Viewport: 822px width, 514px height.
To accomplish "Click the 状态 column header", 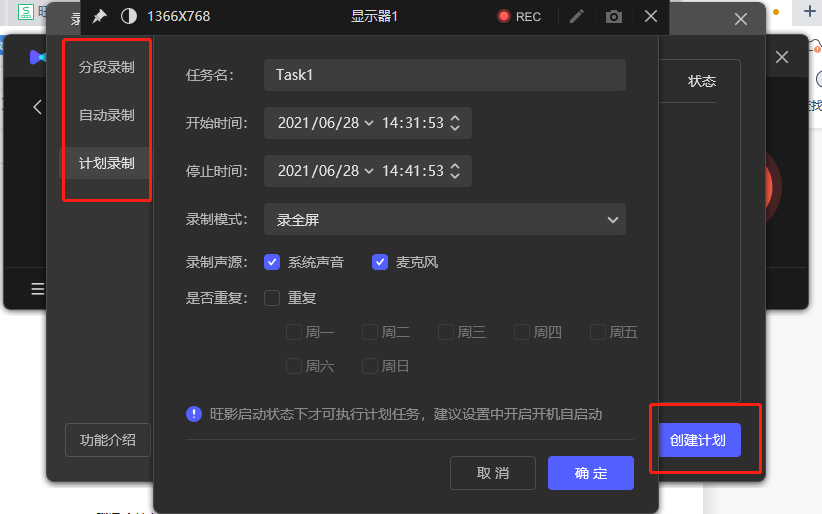I will coord(701,81).
